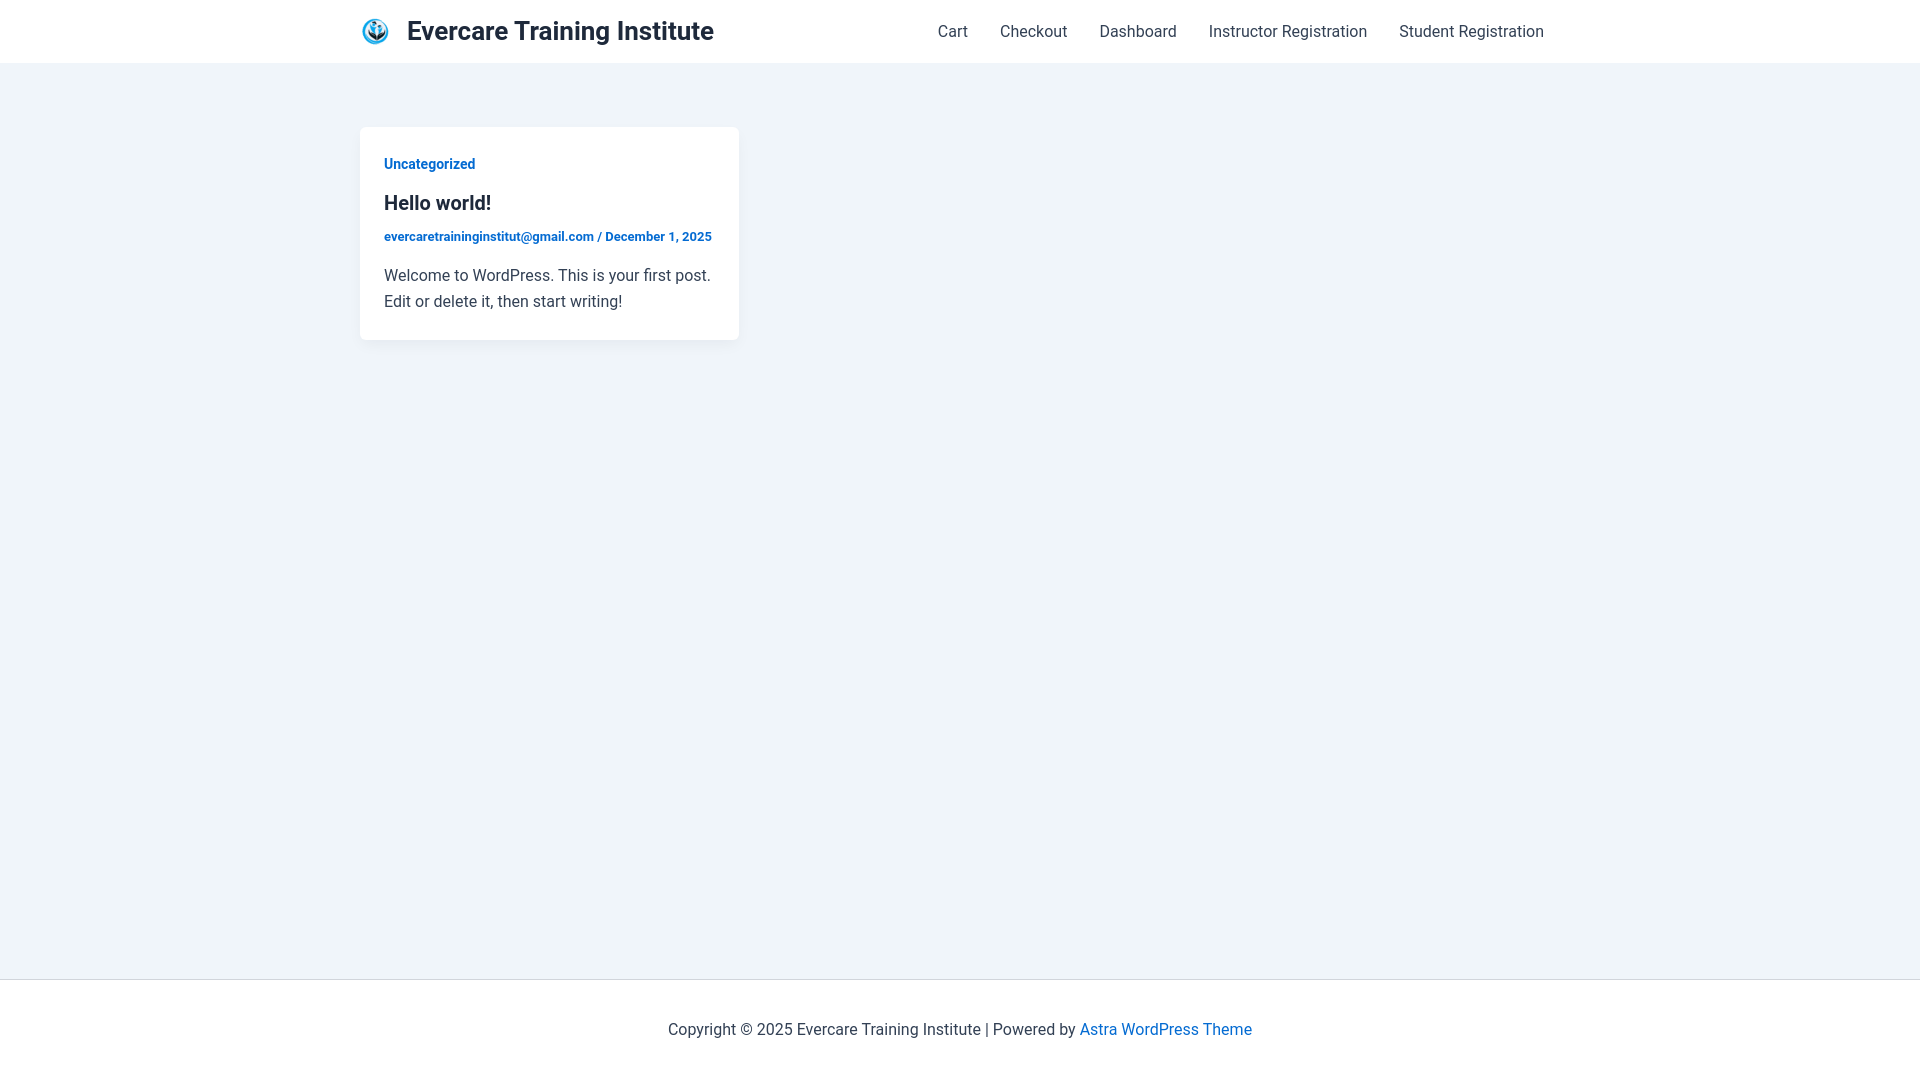Open the Uncategorized category link
1920x1080 pixels.
click(x=429, y=164)
